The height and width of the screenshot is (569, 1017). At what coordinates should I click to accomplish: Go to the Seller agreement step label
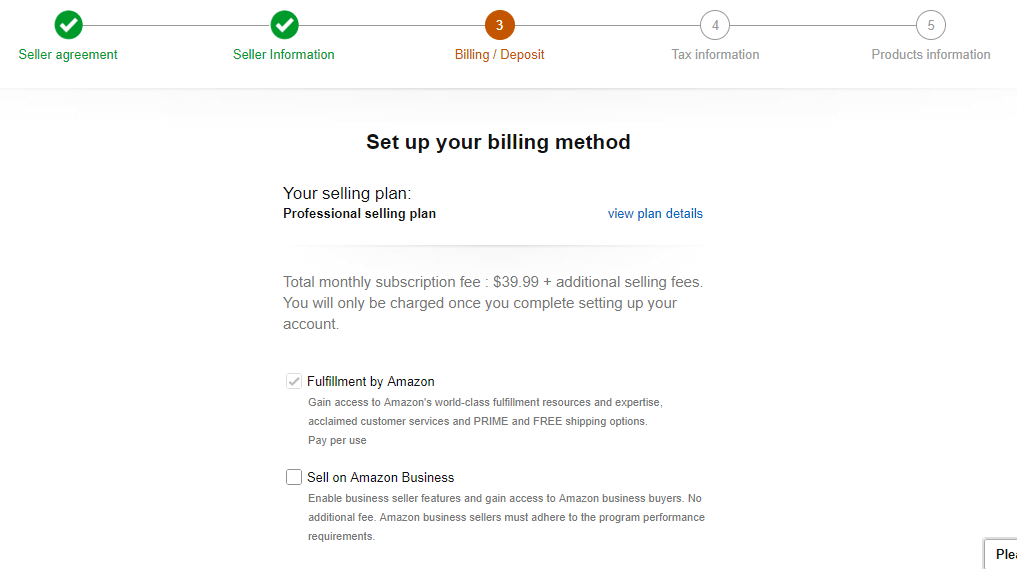point(68,54)
